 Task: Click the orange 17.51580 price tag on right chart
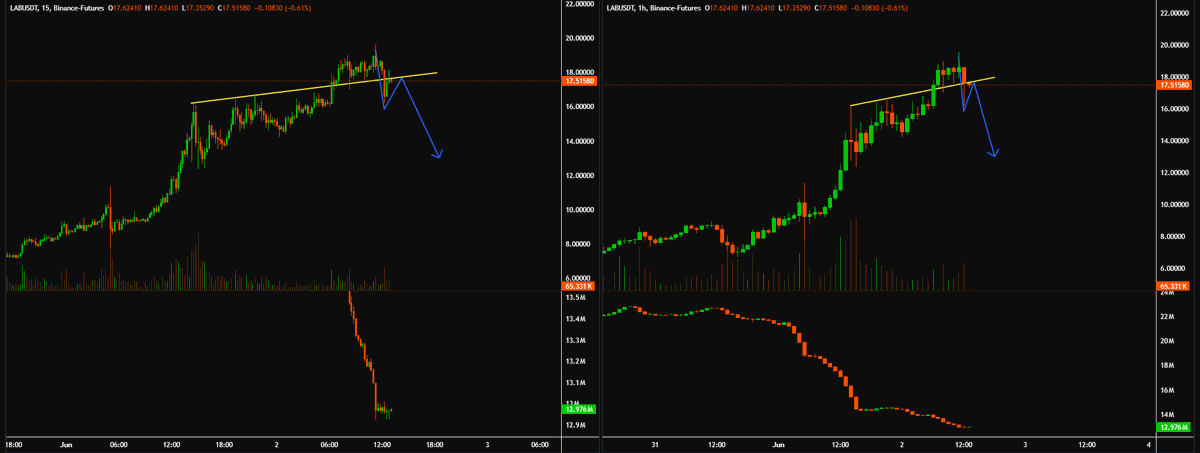point(1174,85)
